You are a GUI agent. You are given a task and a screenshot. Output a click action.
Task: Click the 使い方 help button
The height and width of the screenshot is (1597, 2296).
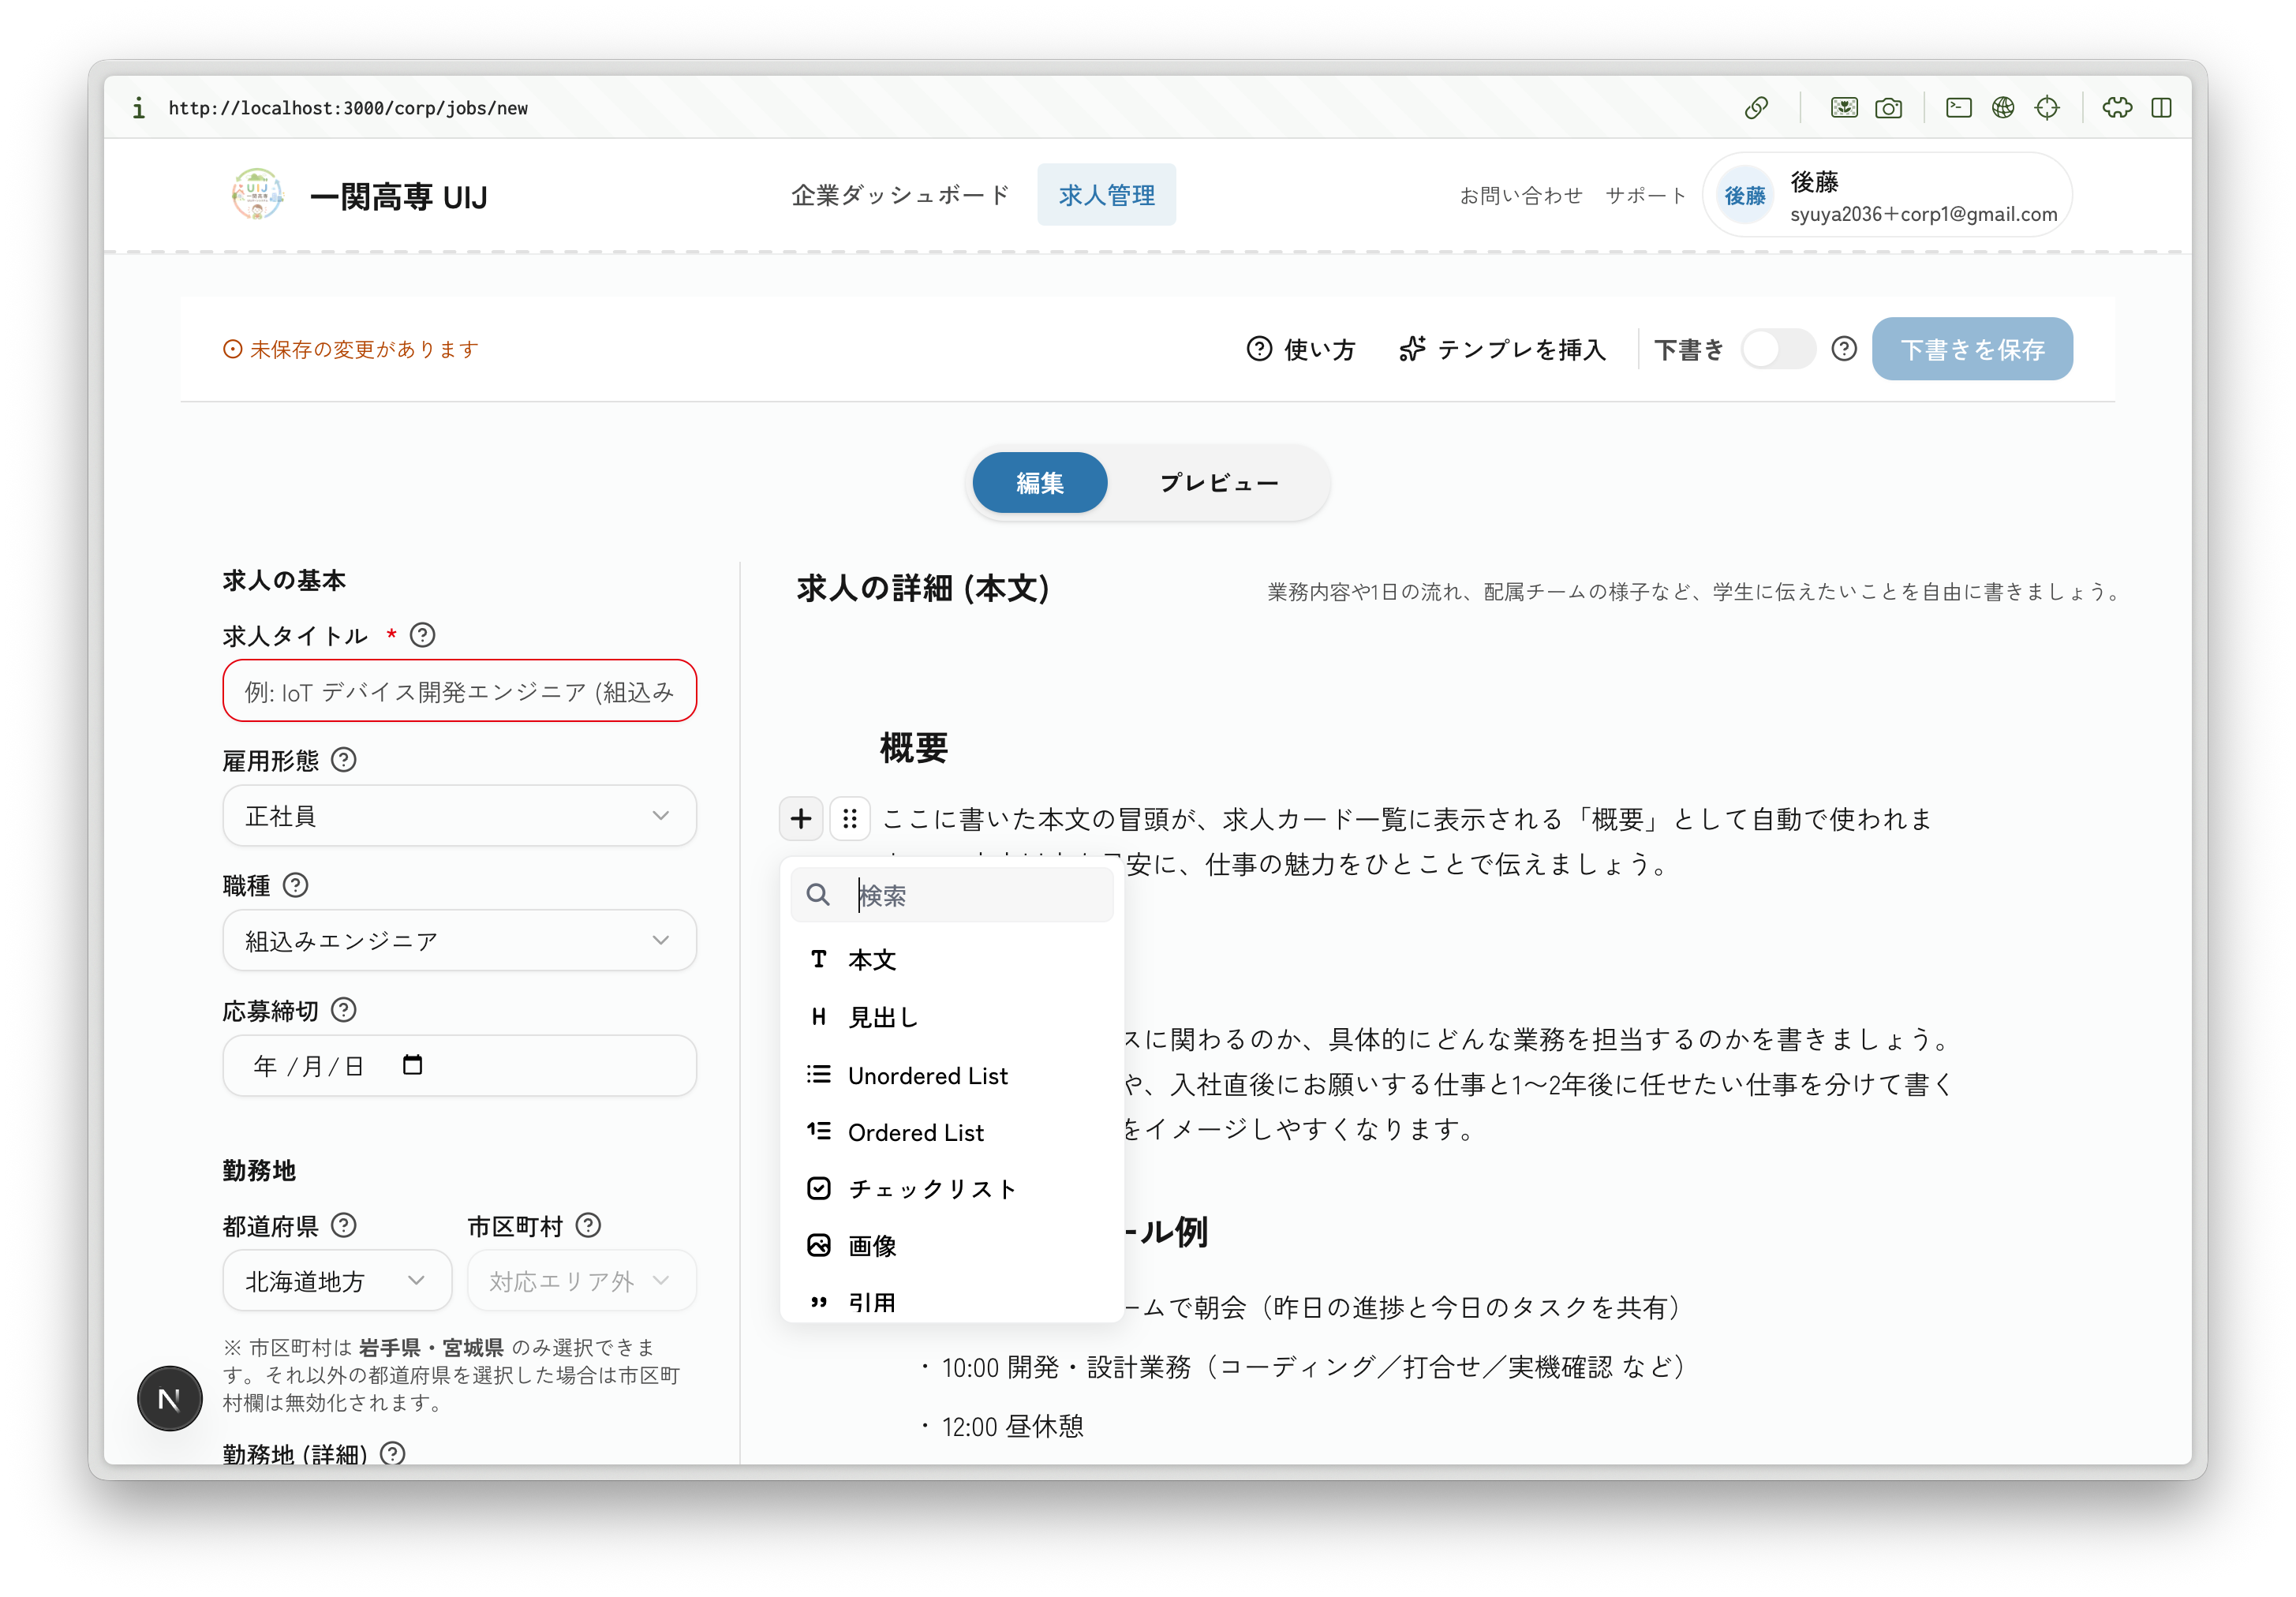click(x=1301, y=349)
